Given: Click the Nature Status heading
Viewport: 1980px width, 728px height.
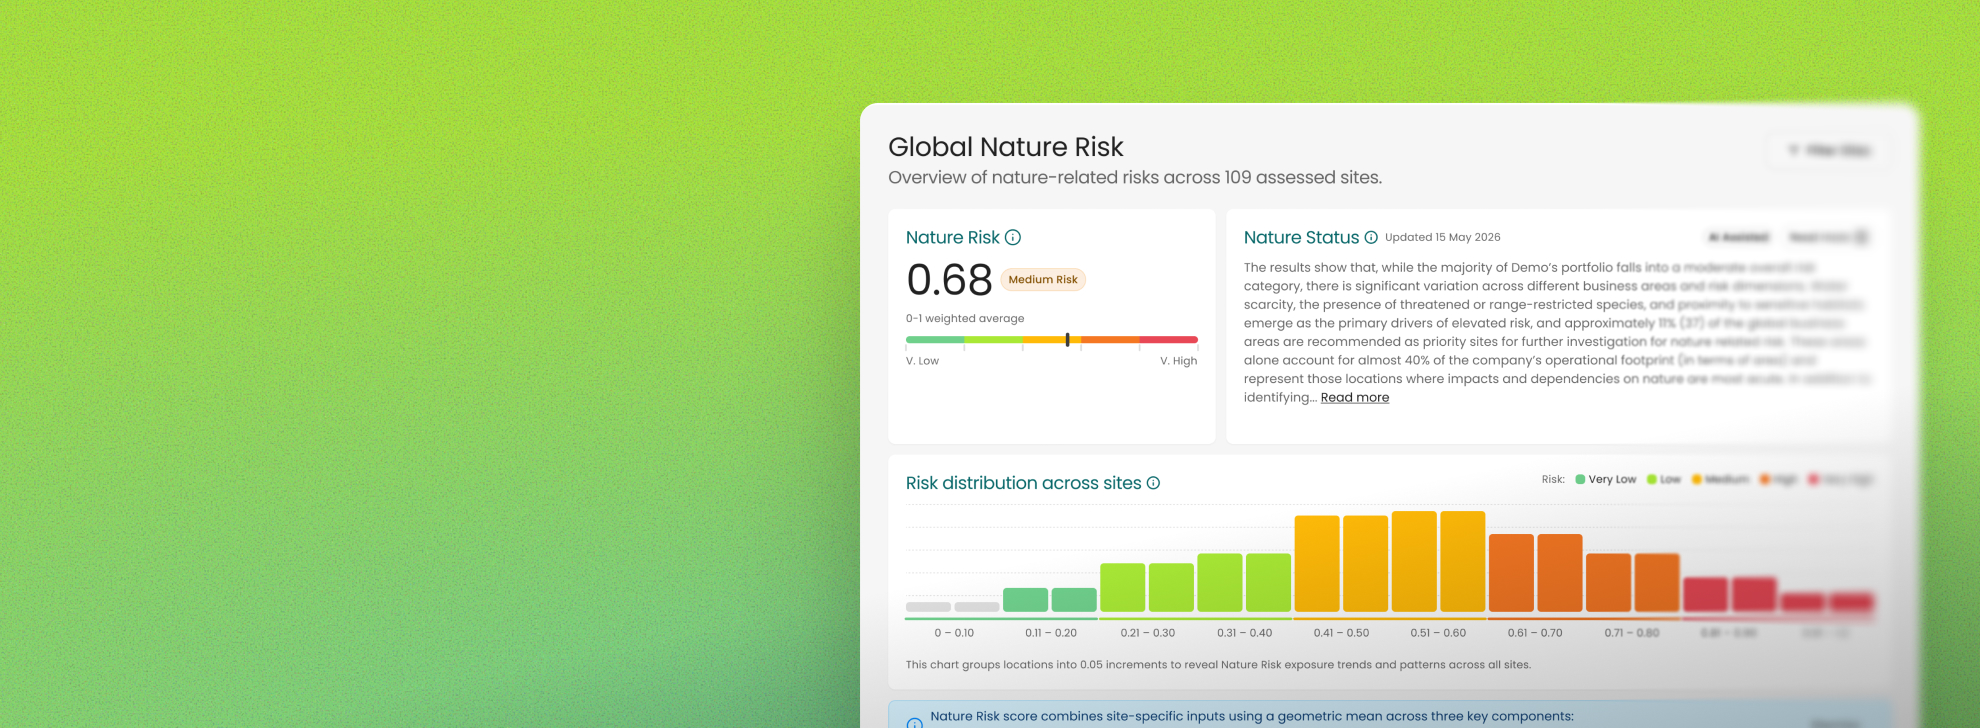Looking at the screenshot, I should pyautogui.click(x=1301, y=237).
